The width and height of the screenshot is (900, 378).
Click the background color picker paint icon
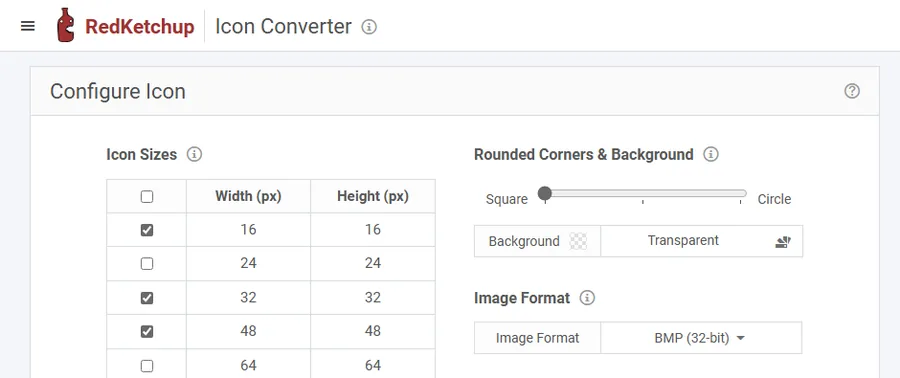point(783,241)
